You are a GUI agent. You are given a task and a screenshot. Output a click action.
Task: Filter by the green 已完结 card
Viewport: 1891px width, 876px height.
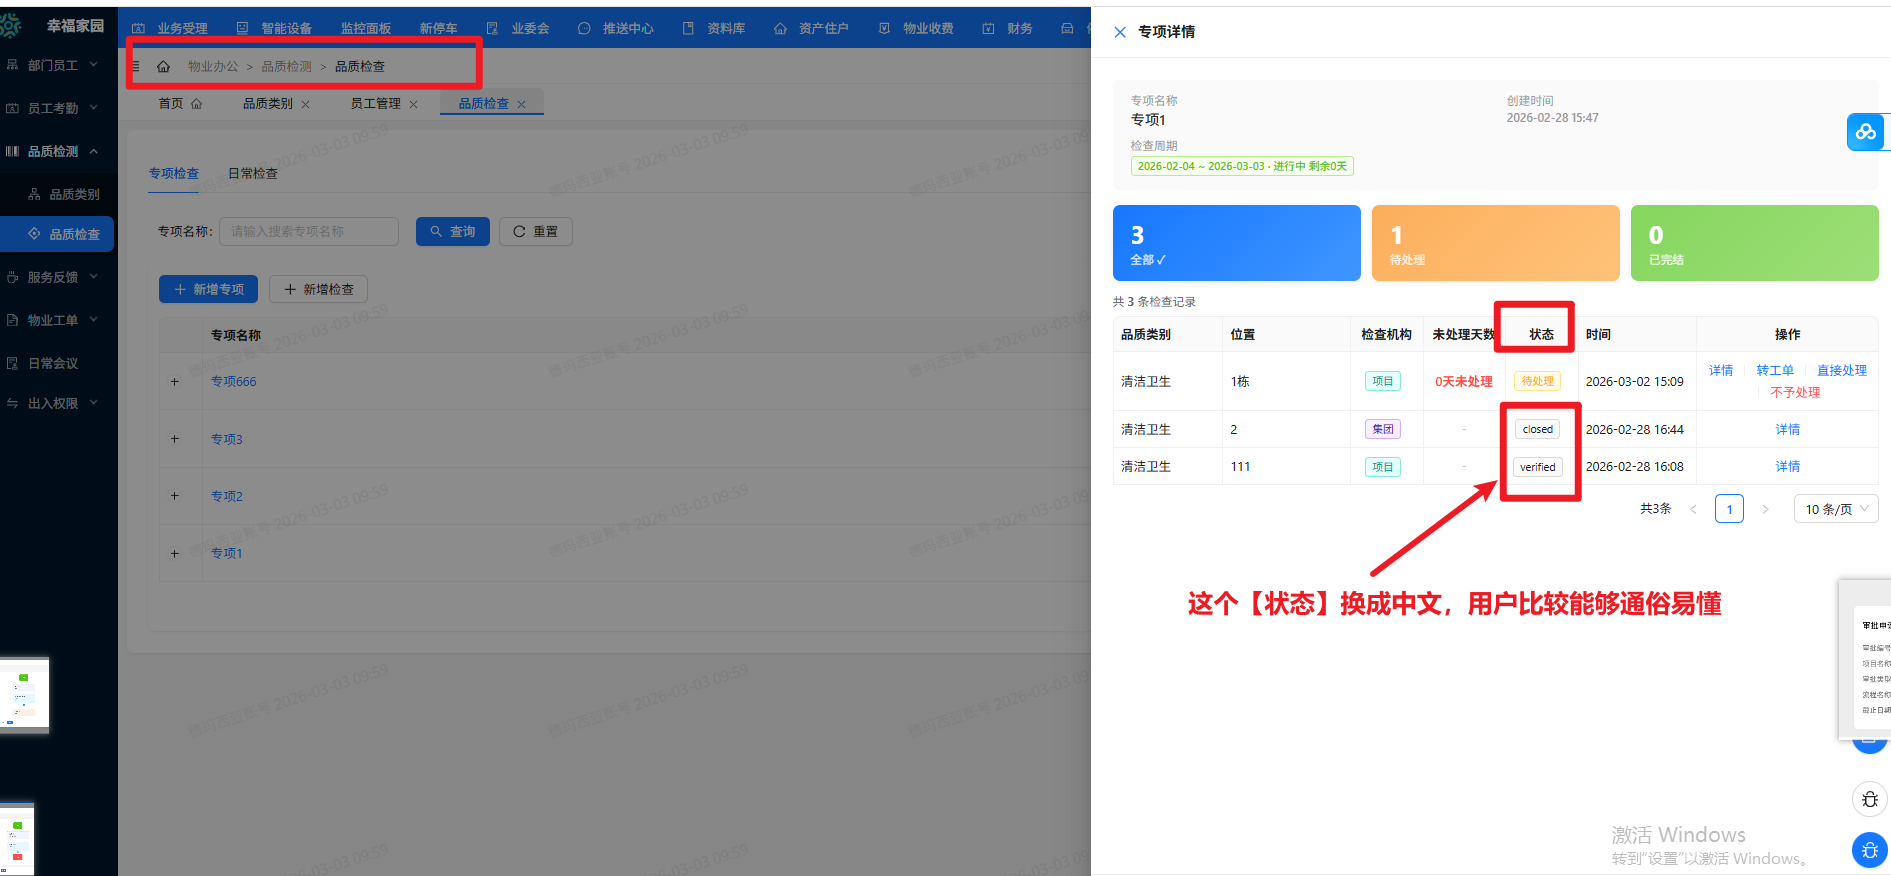click(1754, 243)
